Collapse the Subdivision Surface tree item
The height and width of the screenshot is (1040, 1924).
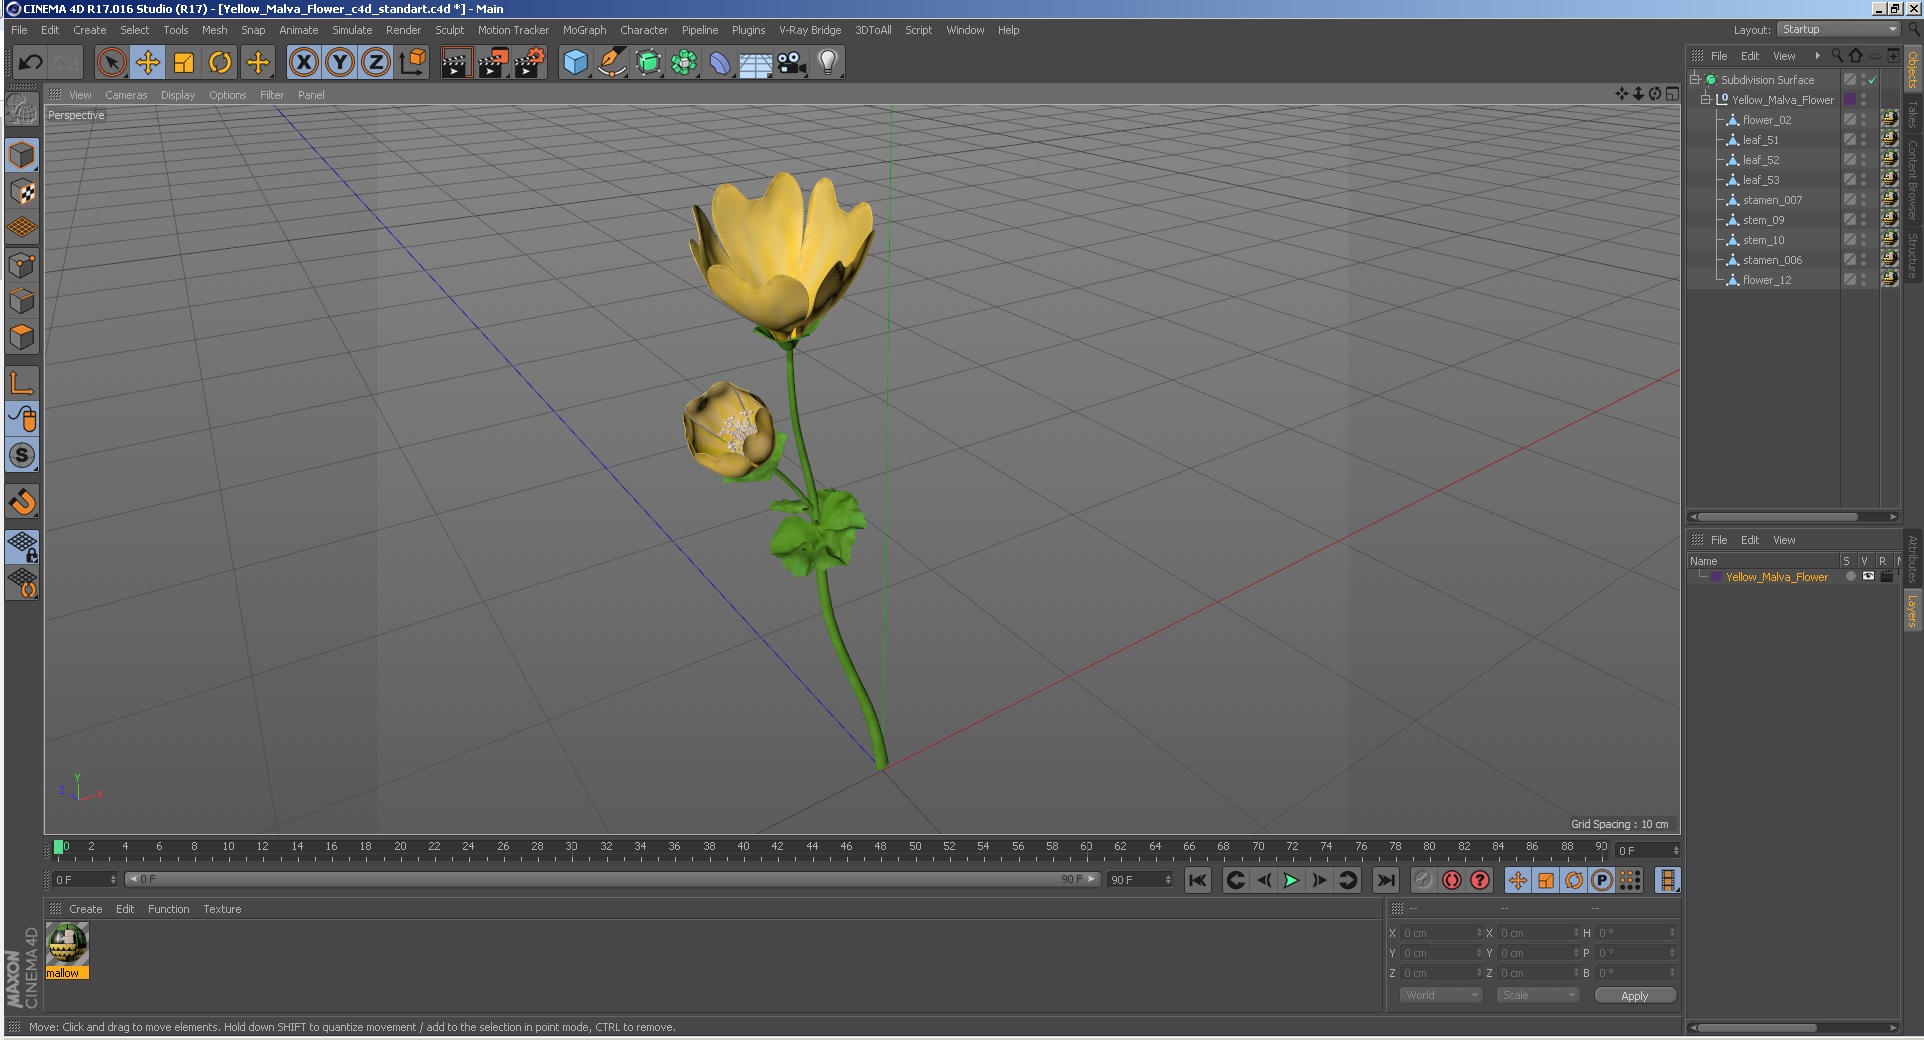[1695, 79]
